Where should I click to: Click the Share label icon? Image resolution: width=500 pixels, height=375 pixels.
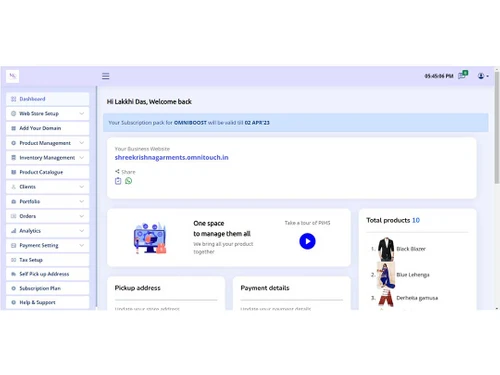117,171
